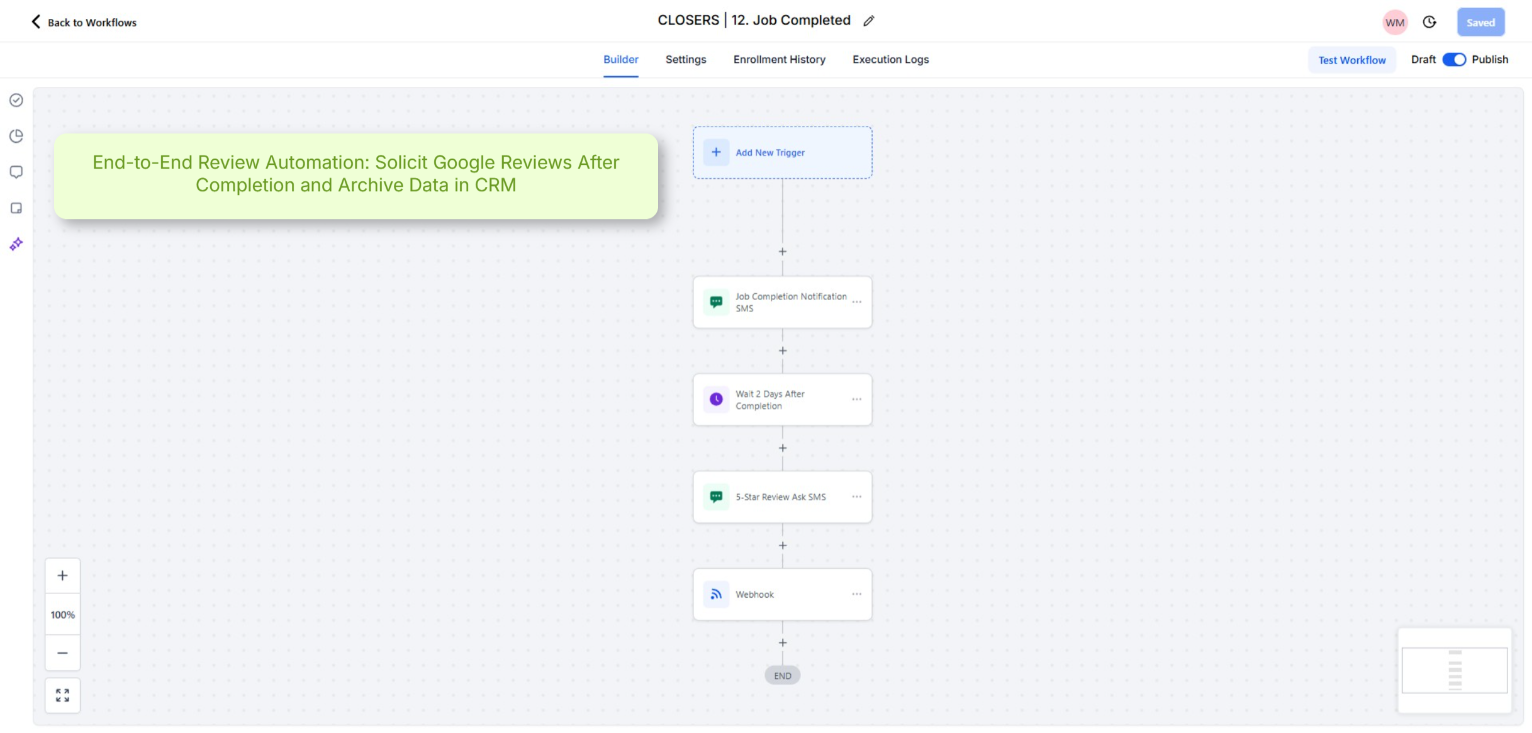Click the checkmark circle icon in sidebar
The height and width of the screenshot is (733, 1532).
(16, 100)
